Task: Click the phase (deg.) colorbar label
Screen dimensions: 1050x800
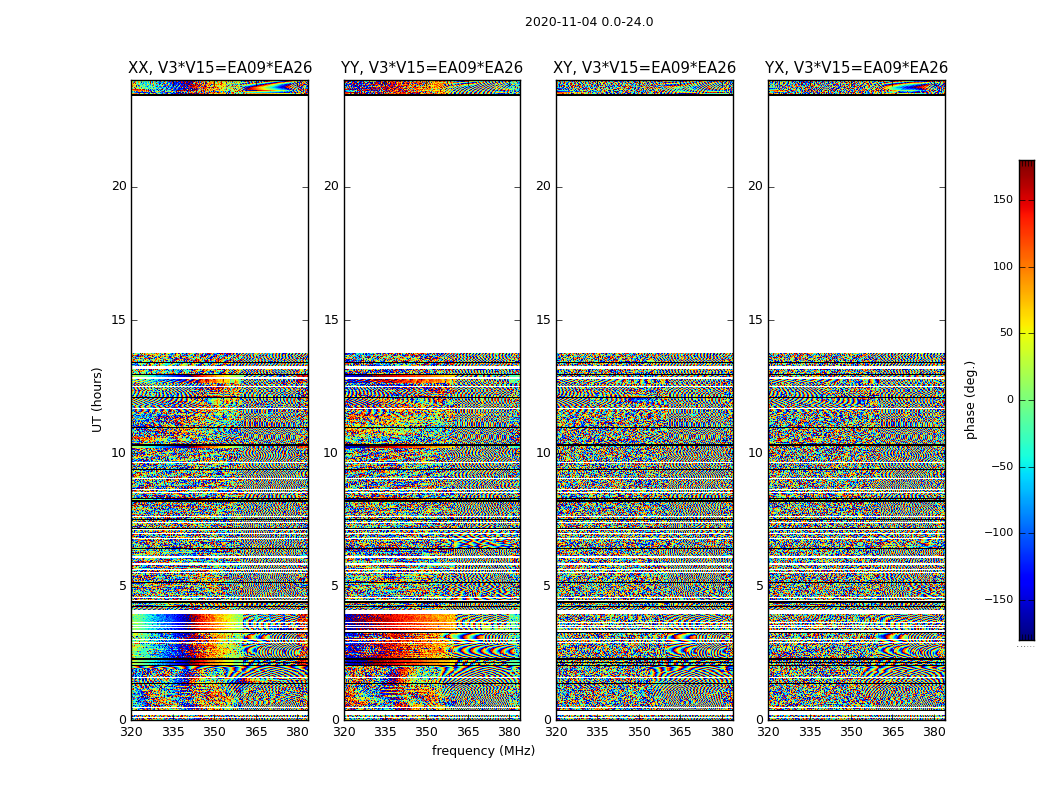Action: (970, 400)
